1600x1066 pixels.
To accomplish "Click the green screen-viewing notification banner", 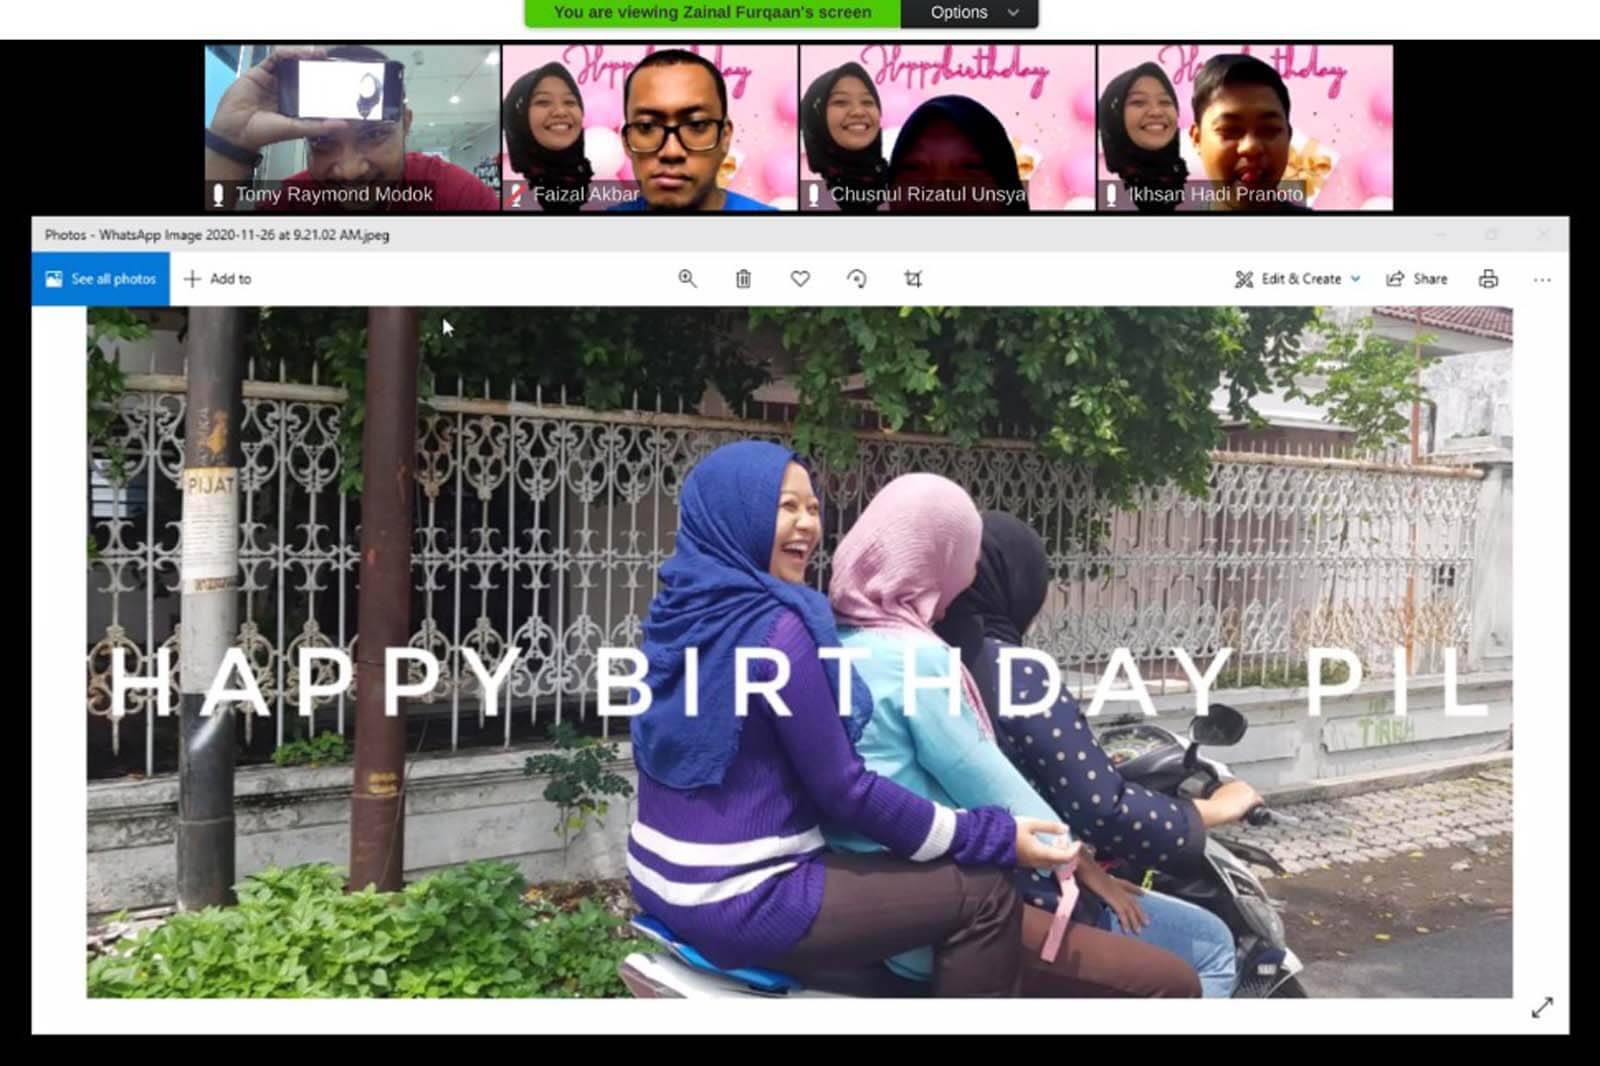I will (x=712, y=13).
